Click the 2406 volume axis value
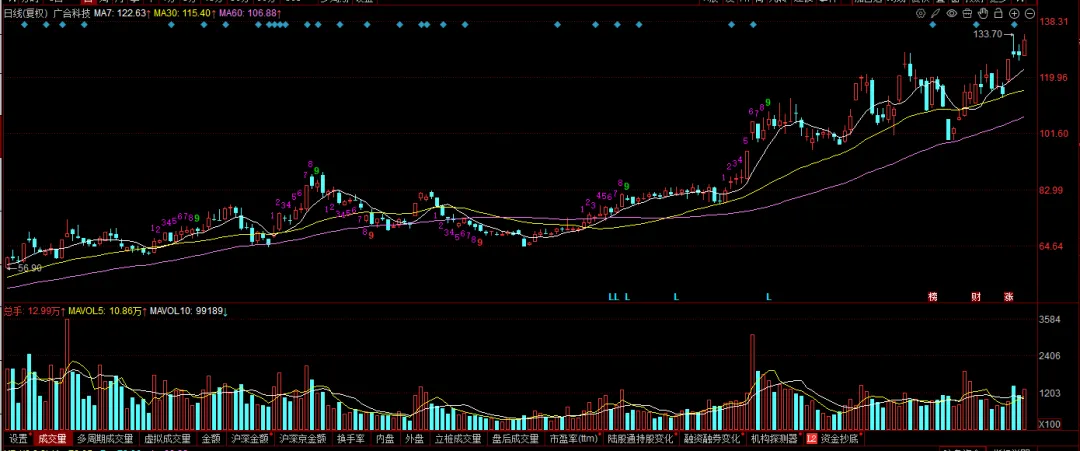 click(x=1050, y=357)
